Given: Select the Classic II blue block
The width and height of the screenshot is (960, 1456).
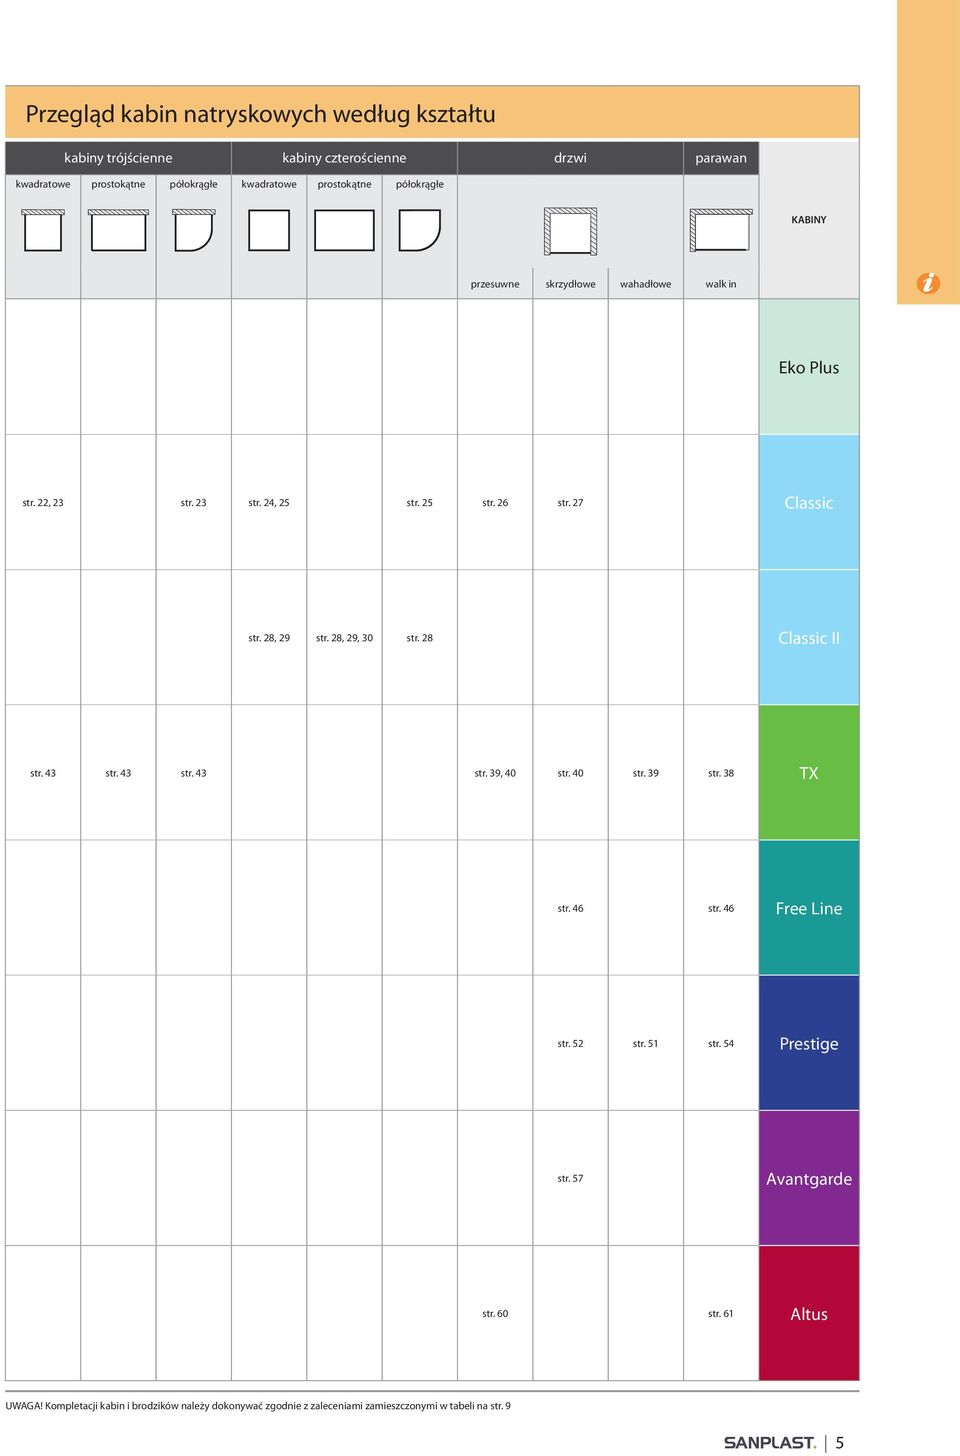Looking at the screenshot, I should pyautogui.click(x=809, y=638).
